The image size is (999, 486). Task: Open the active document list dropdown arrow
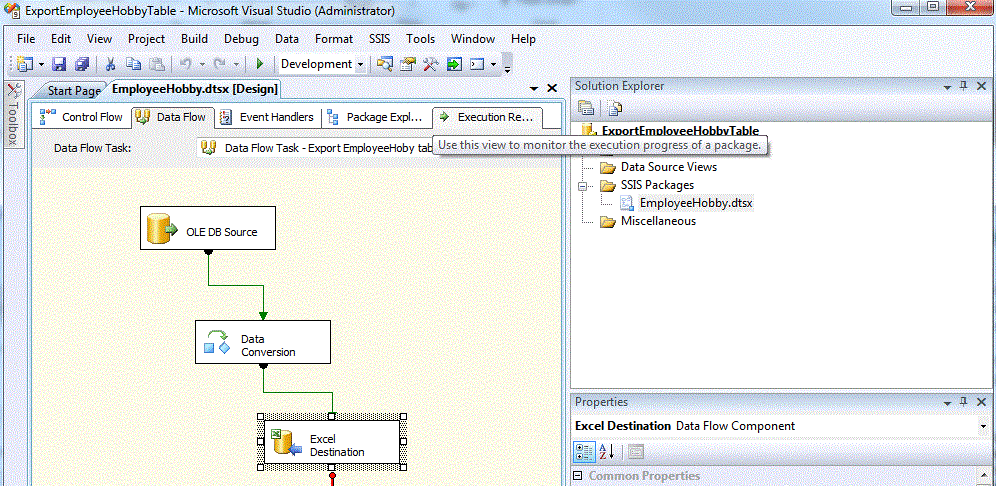click(x=535, y=89)
